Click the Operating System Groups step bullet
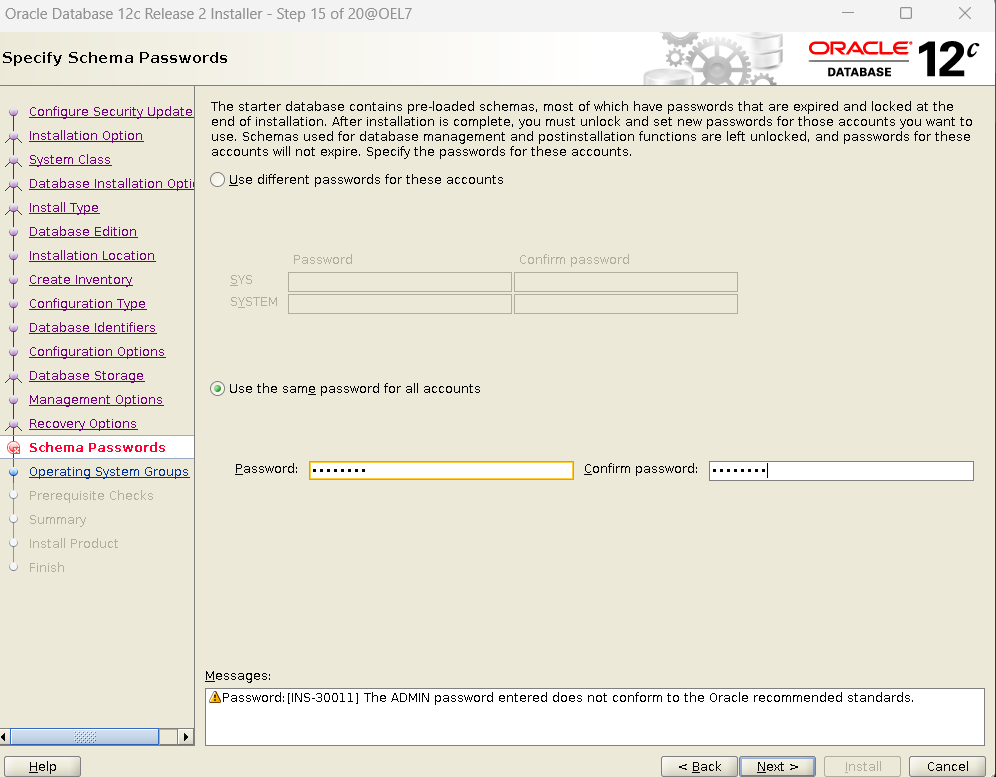 click(13, 472)
